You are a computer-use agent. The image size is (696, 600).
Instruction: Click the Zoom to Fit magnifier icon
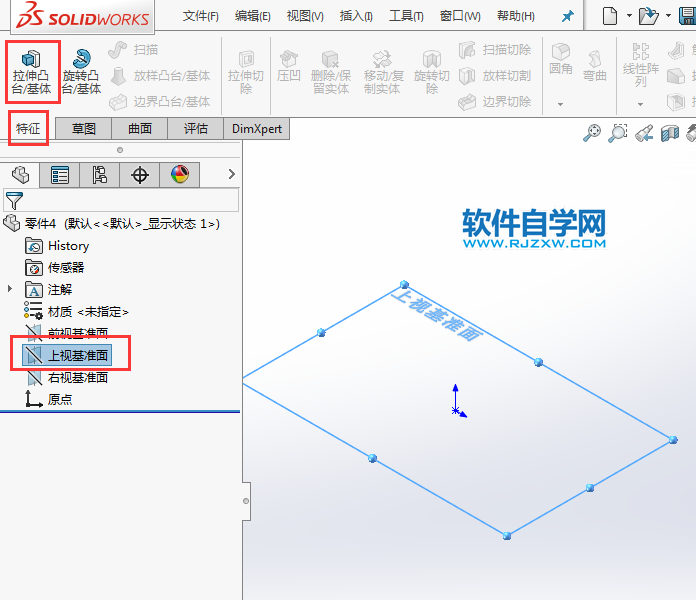pyautogui.click(x=592, y=133)
